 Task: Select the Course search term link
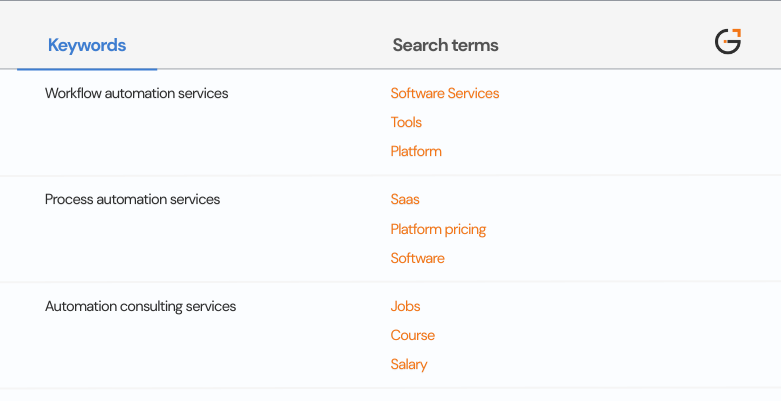pos(412,335)
